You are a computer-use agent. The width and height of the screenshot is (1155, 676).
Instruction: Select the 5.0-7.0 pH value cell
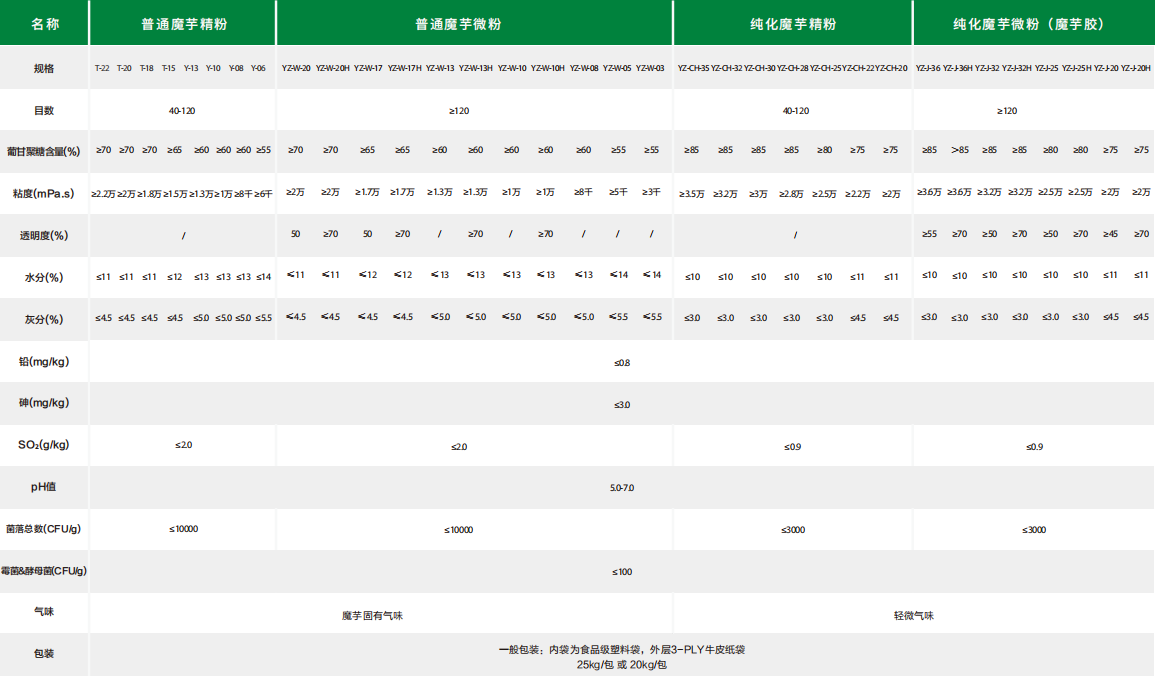tap(621, 488)
